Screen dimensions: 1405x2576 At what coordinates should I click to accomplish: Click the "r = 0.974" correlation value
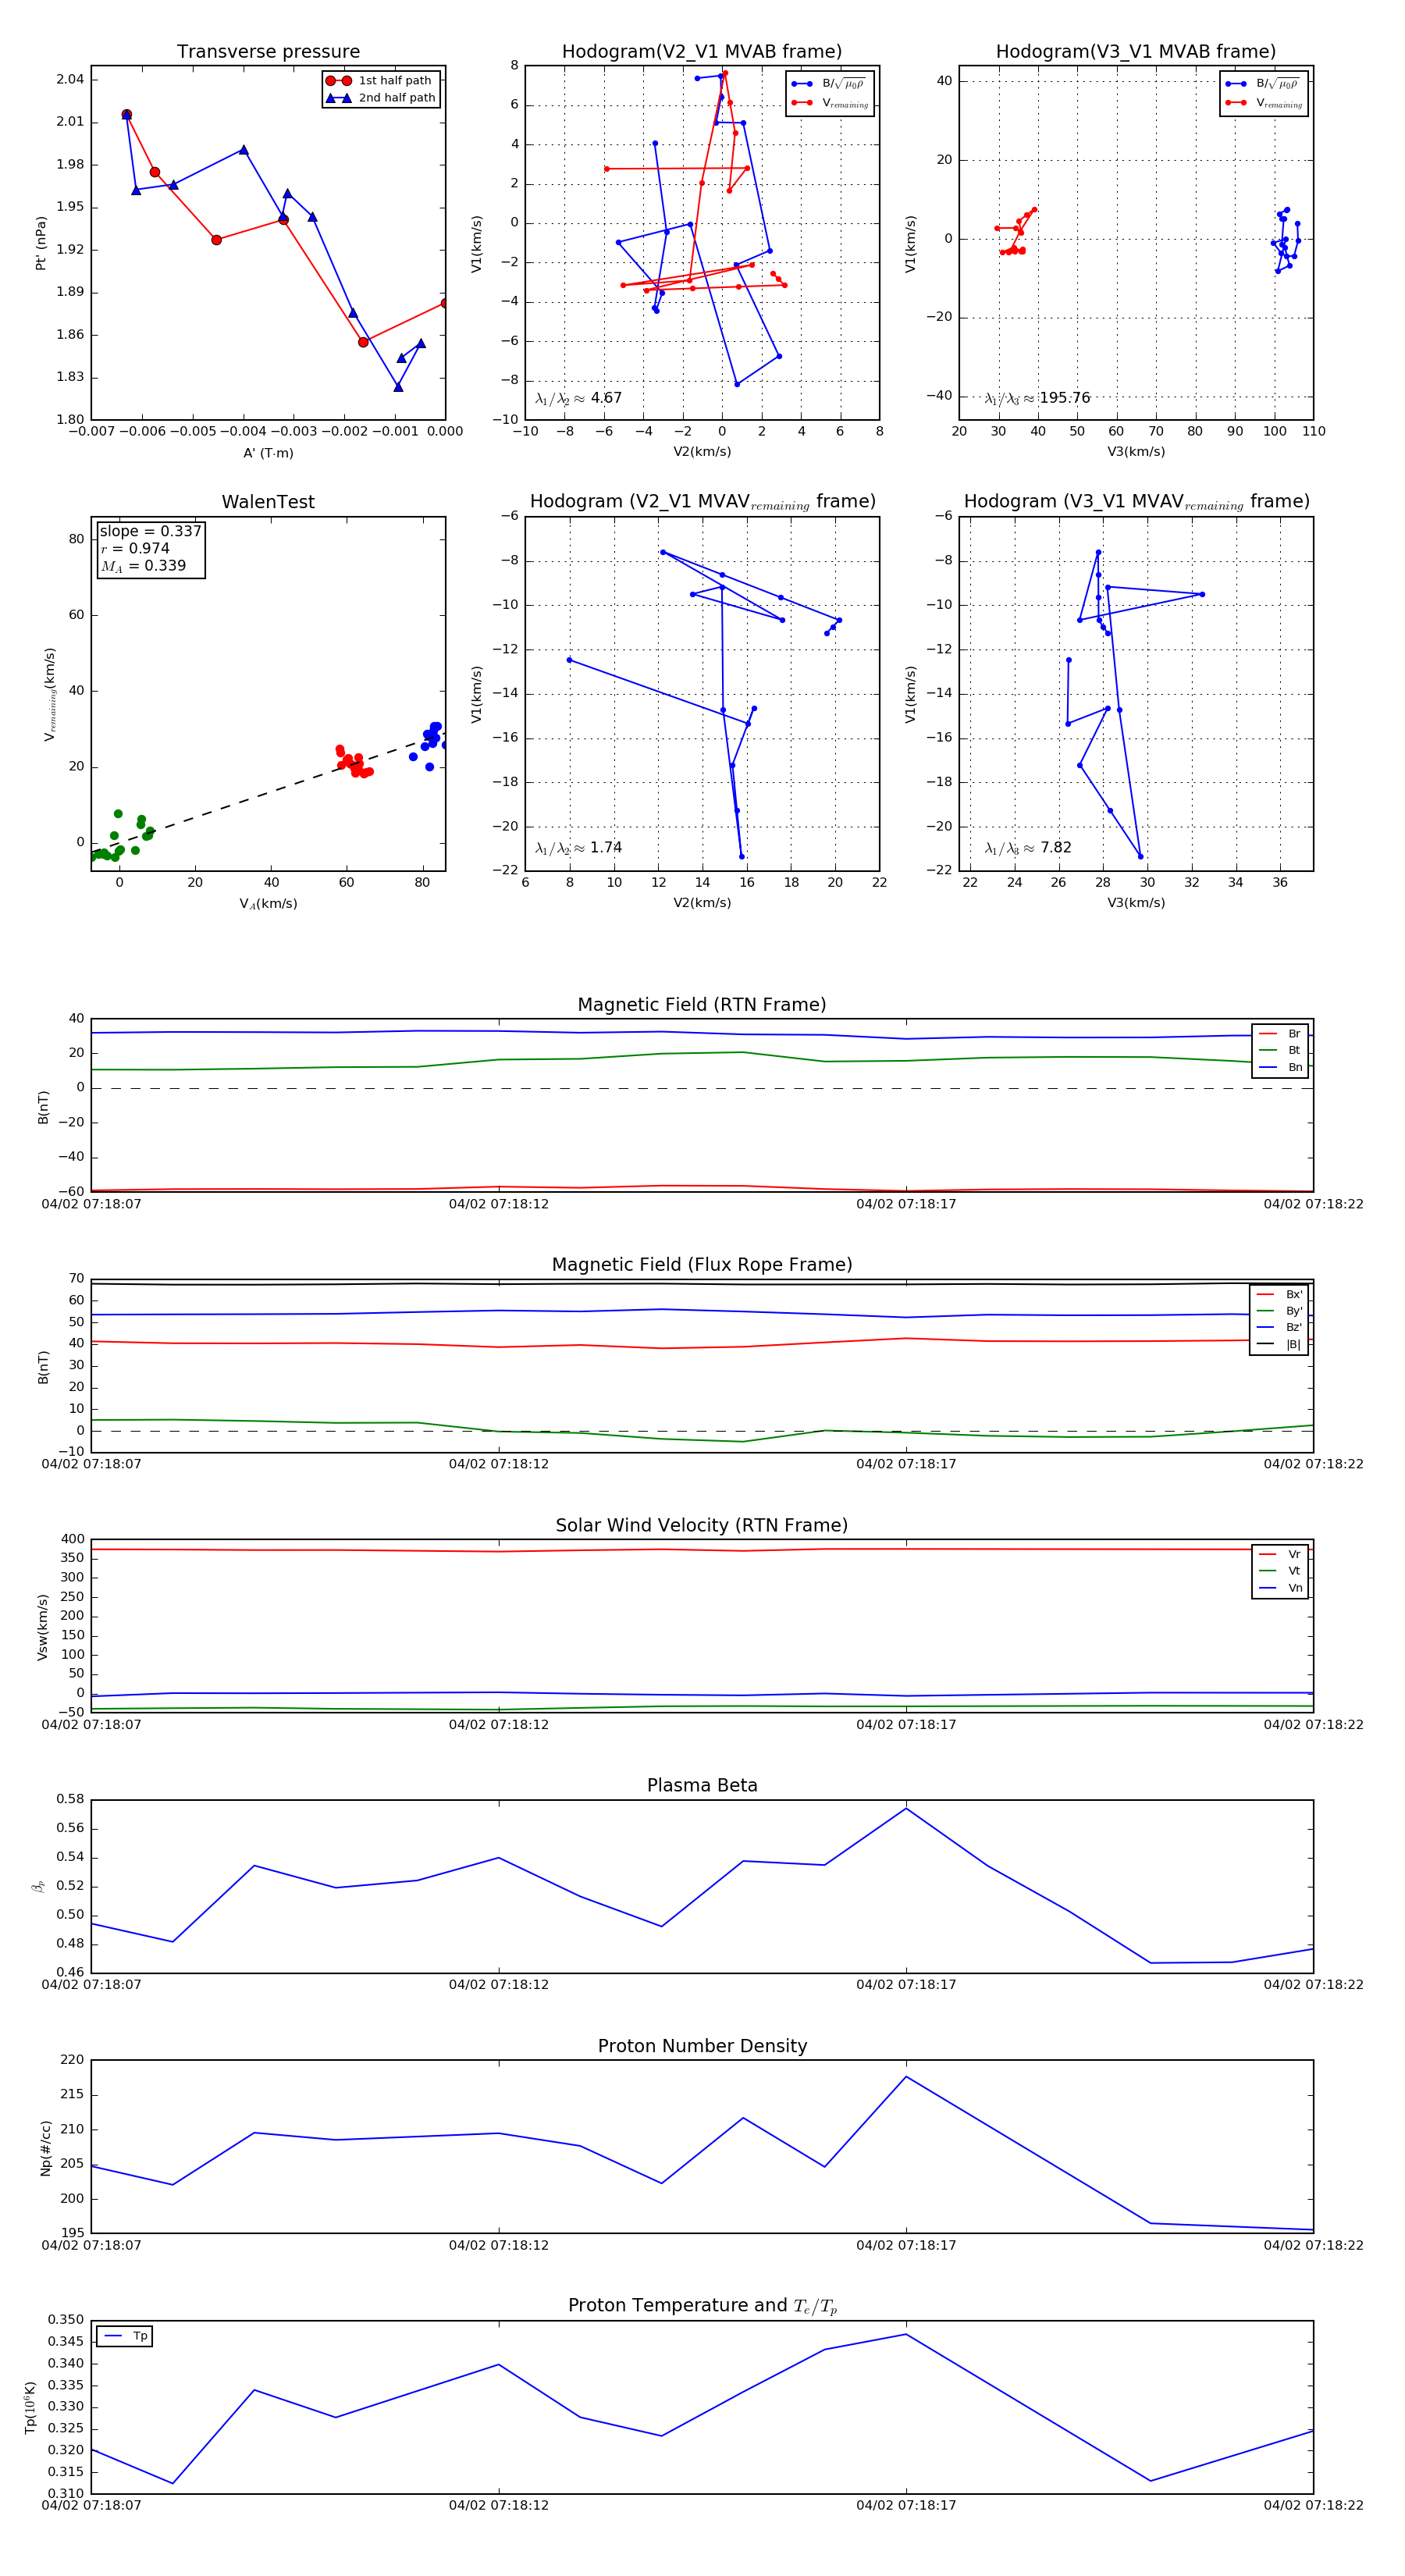point(135,549)
